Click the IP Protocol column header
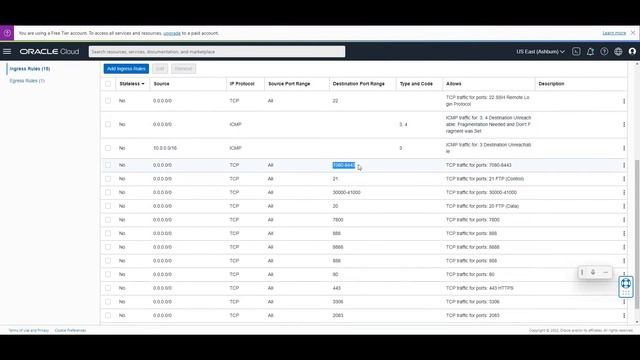 242,84
